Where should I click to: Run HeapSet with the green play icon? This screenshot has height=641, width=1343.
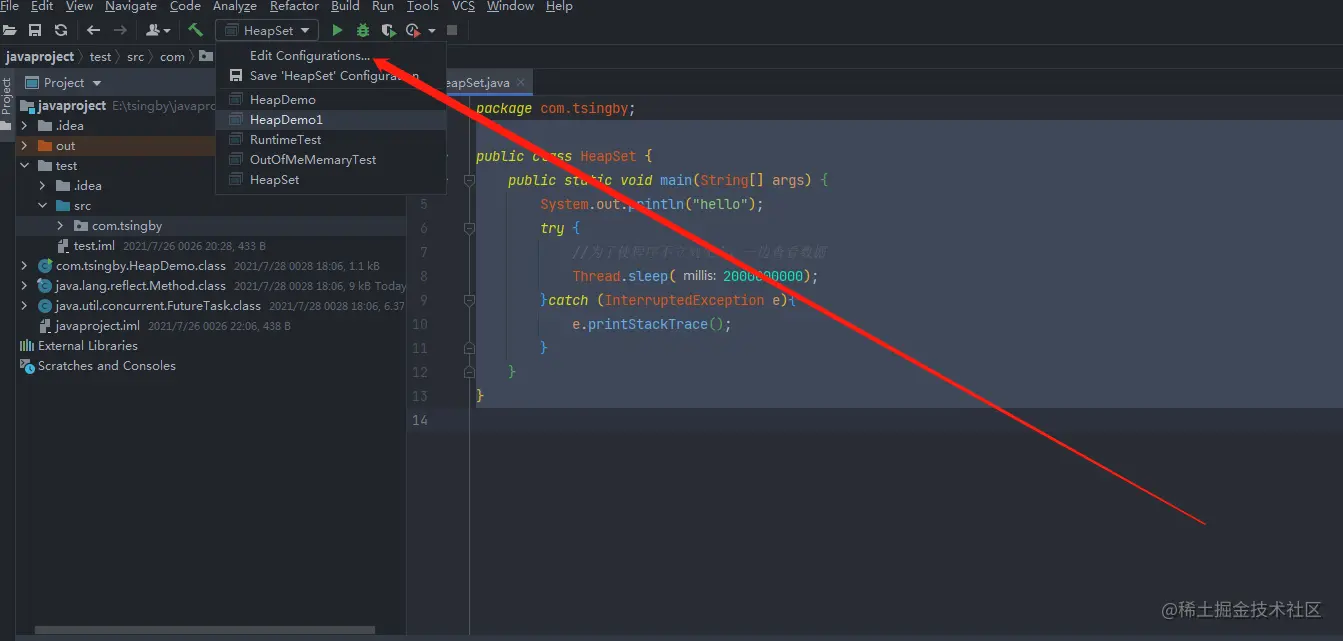[337, 31]
